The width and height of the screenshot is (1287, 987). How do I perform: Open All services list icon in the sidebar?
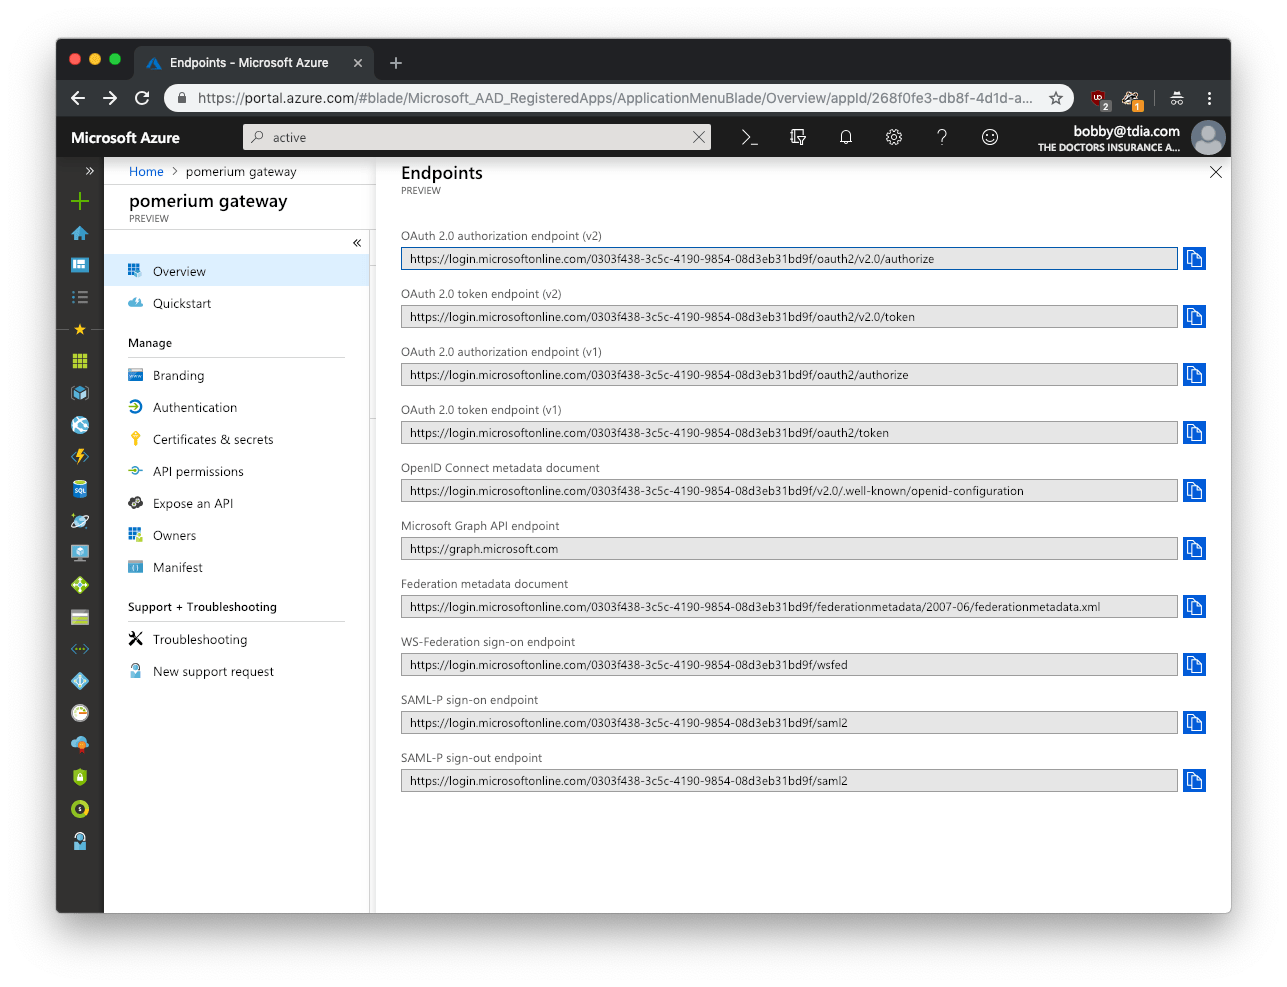click(x=80, y=297)
